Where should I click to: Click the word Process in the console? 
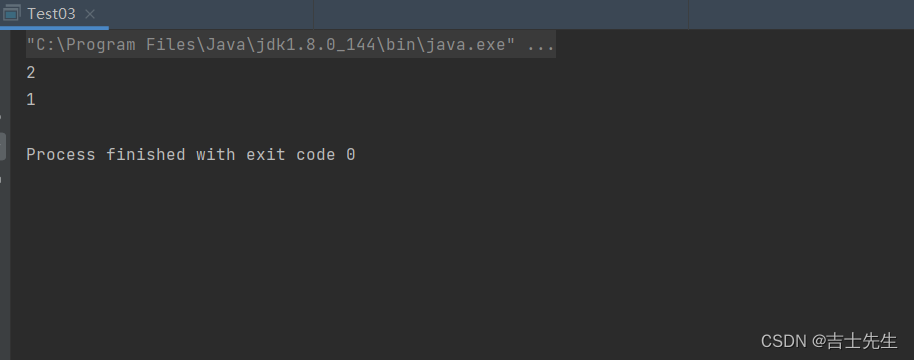coord(61,154)
